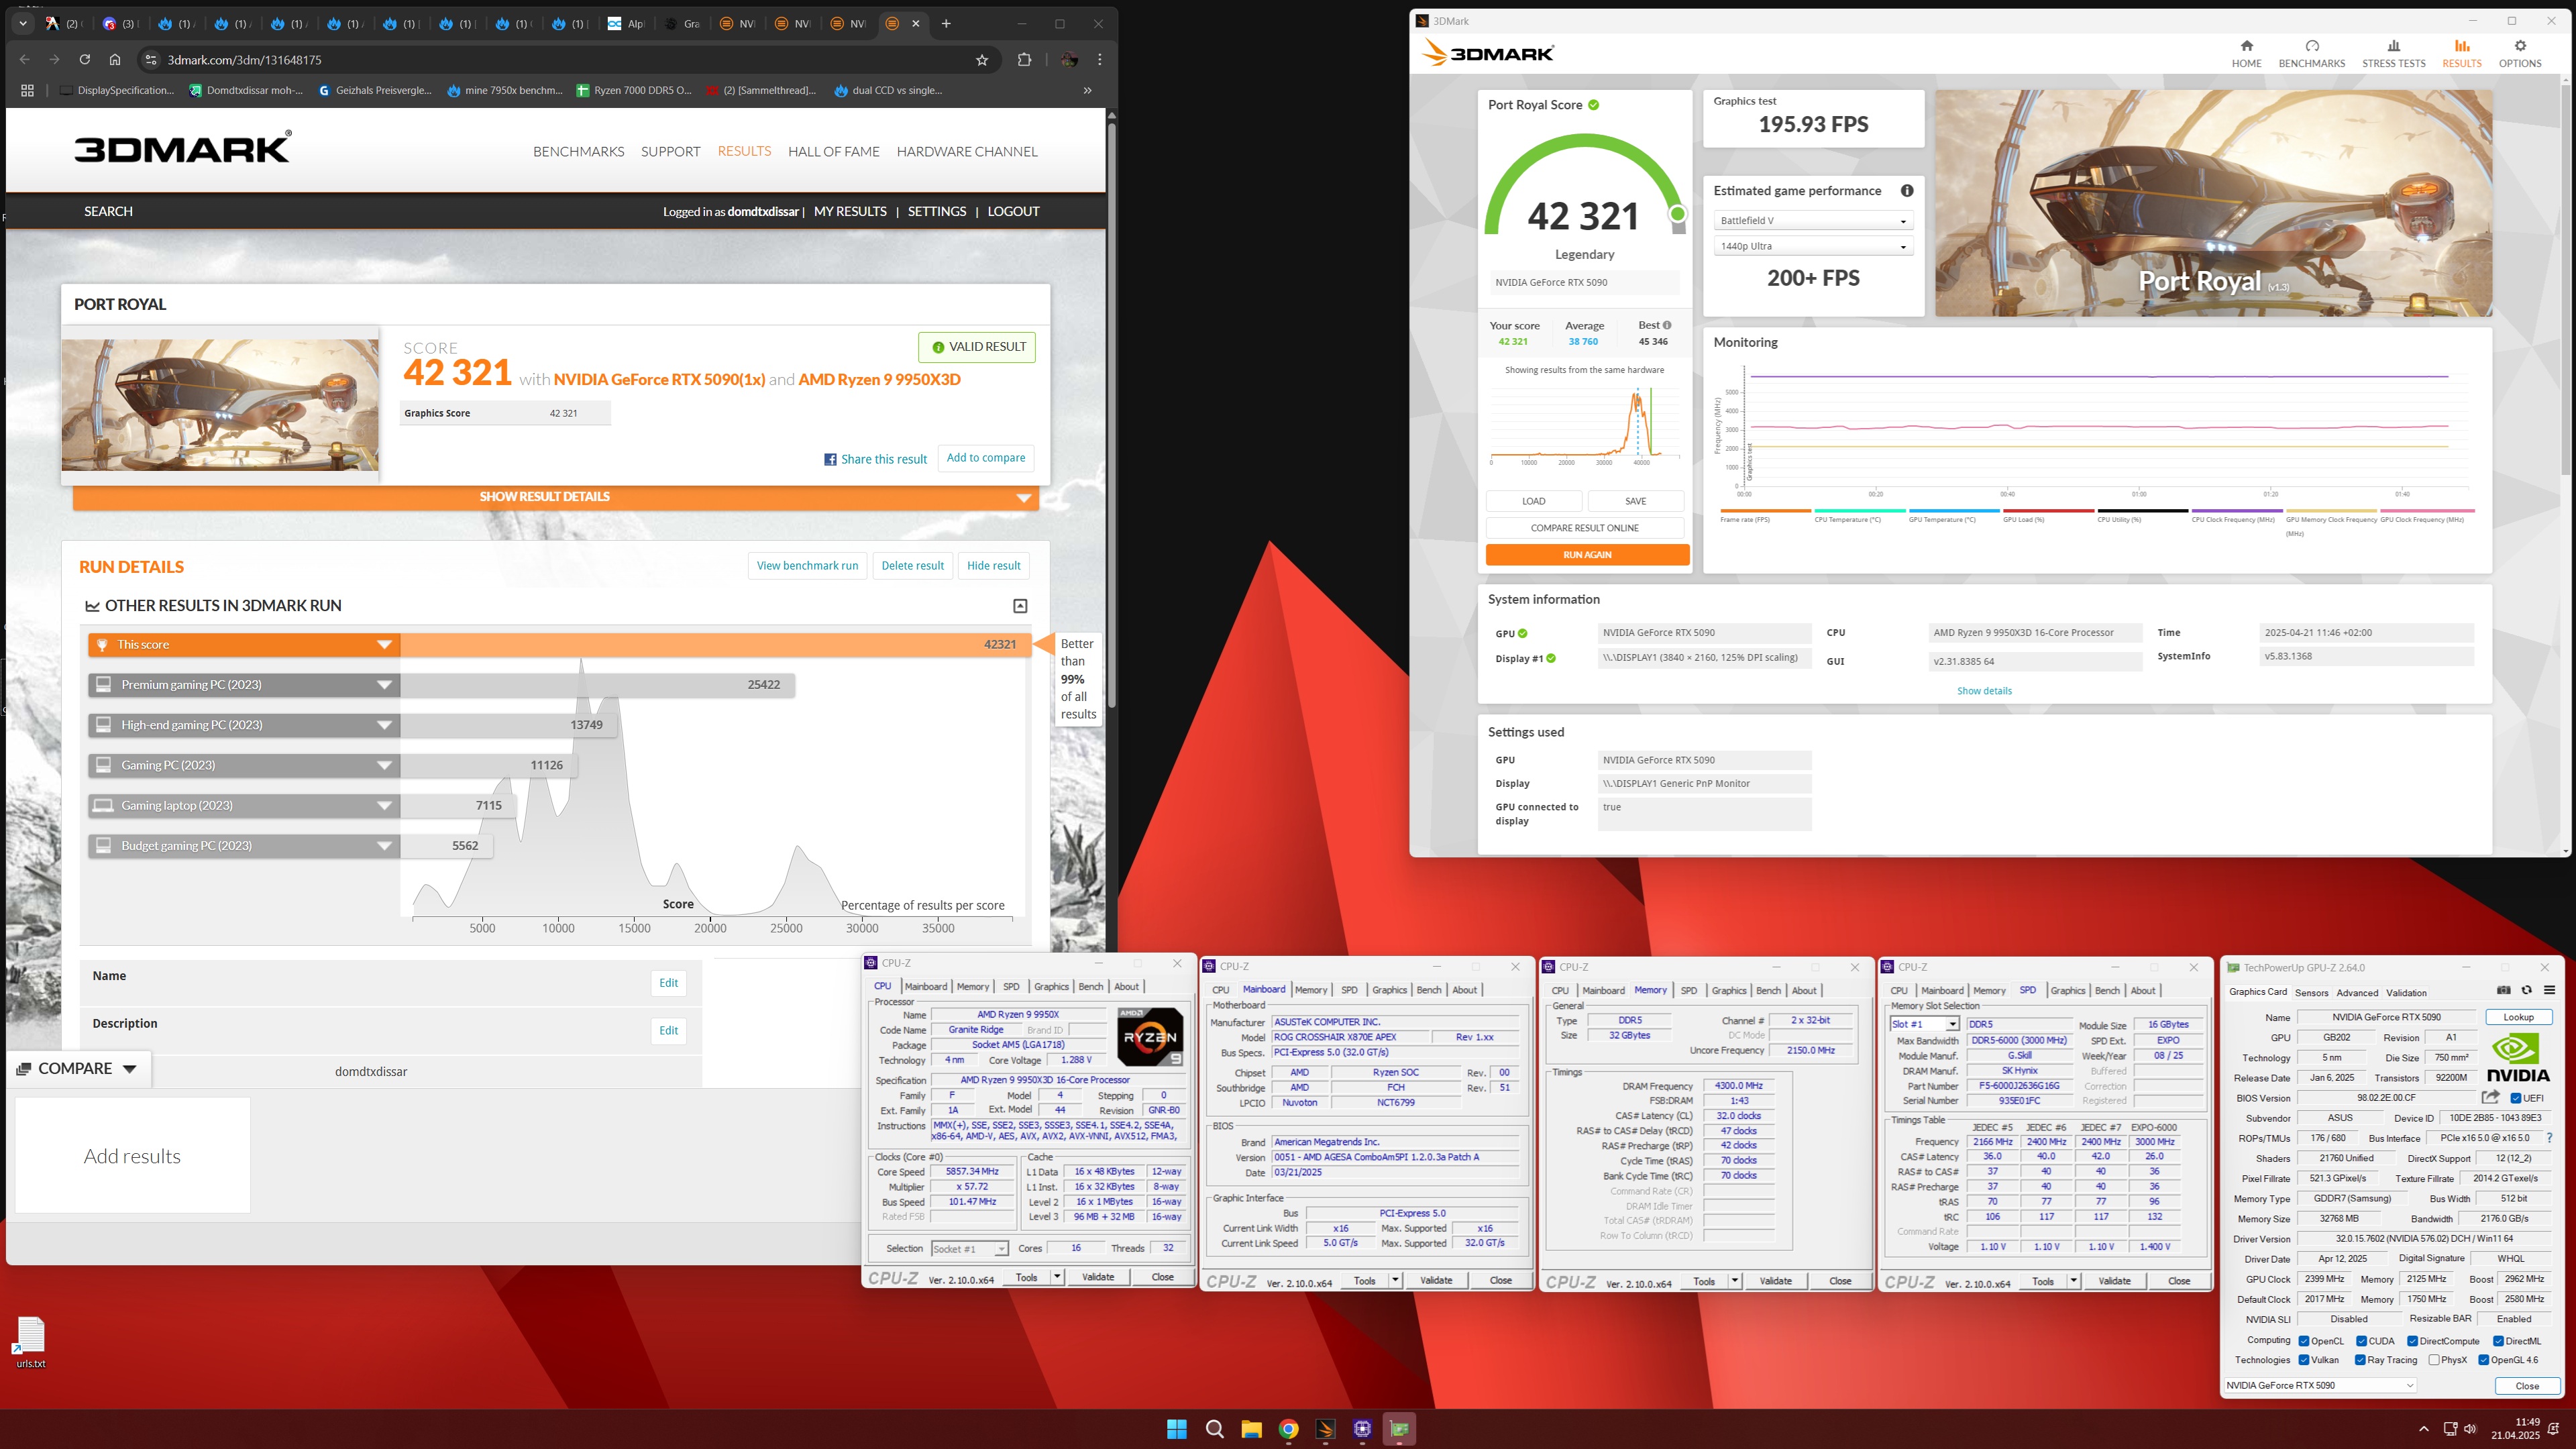
Task: Toggle CUDA checkbox in GPU-Z
Action: [2361, 1341]
